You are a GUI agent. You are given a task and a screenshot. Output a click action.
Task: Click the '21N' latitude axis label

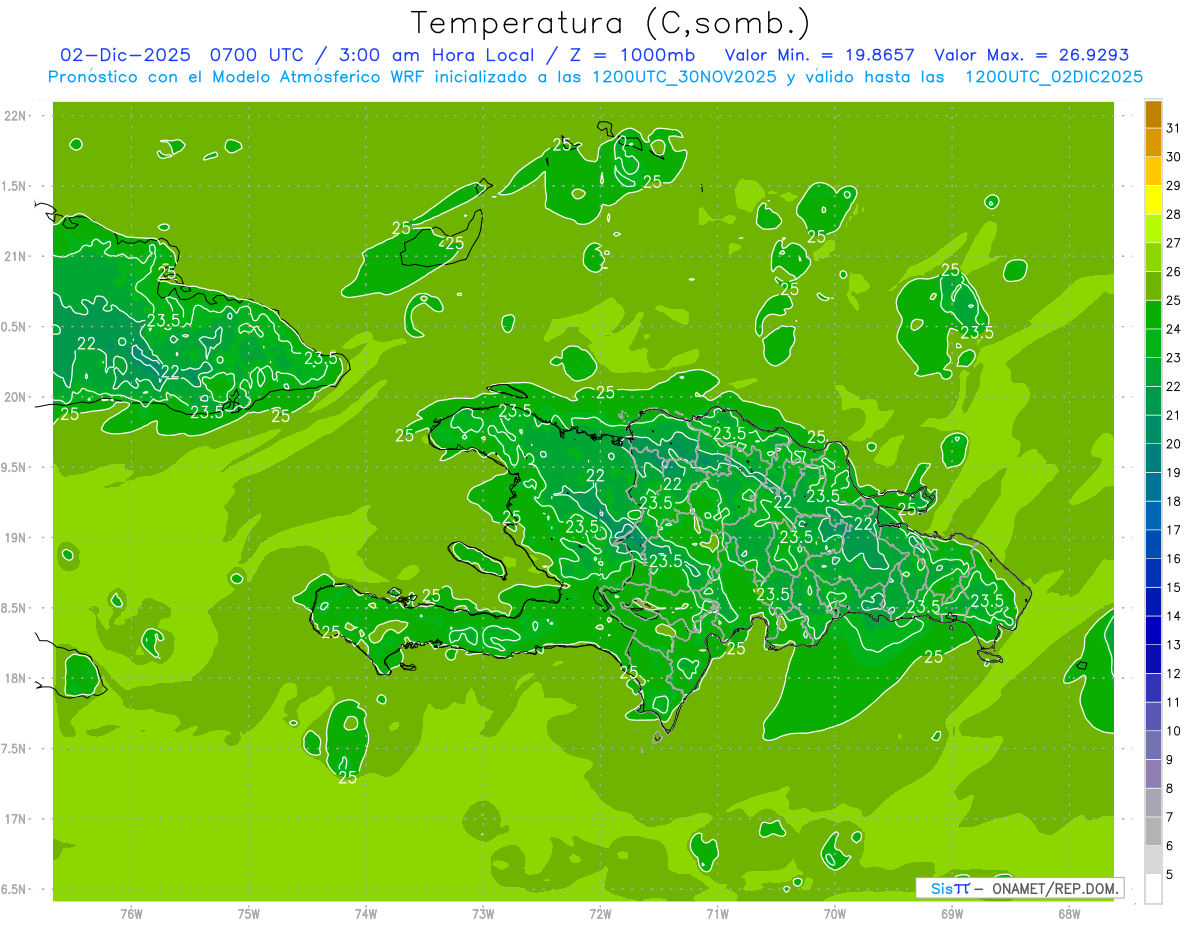click(17, 256)
